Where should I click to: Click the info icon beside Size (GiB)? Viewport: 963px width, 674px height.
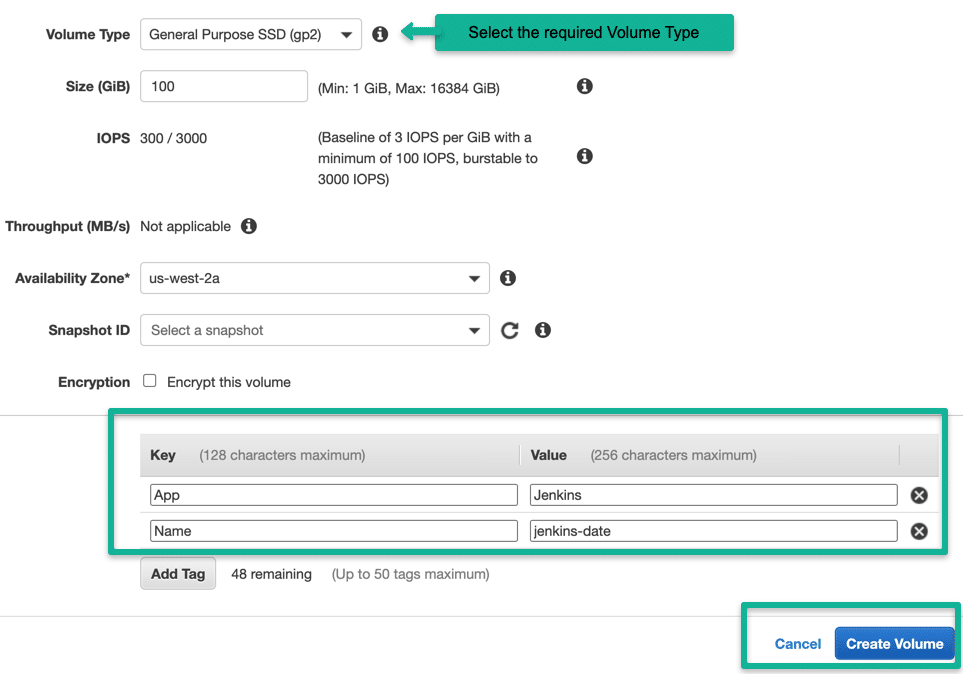(x=584, y=86)
